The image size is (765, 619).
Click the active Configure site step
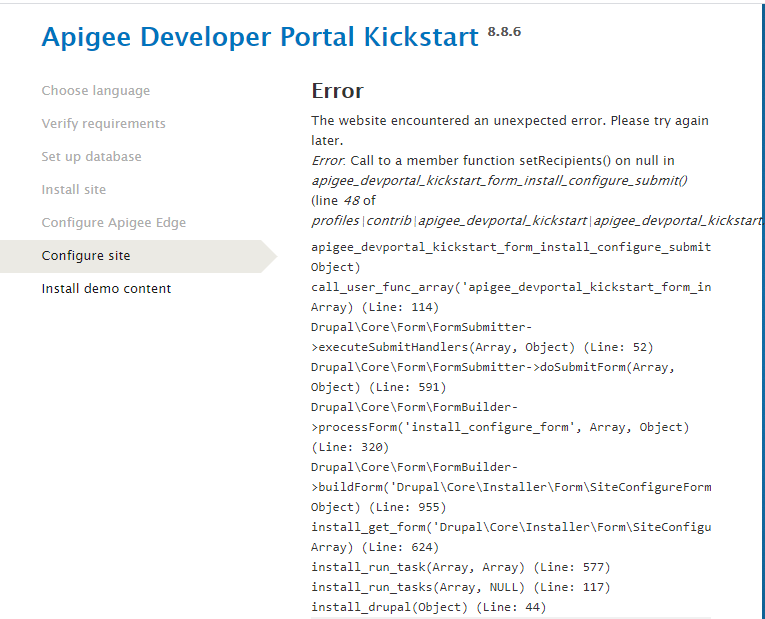(x=86, y=256)
